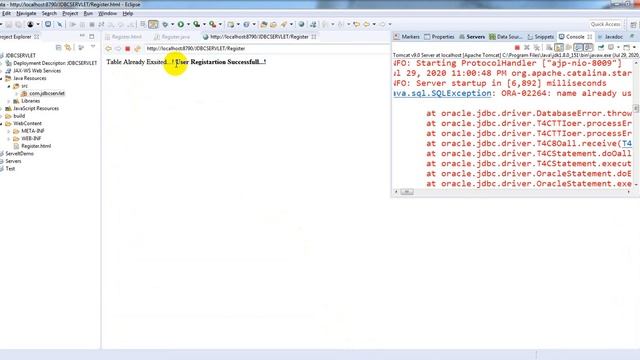Viewport: 640px width, 360px height.
Task: Open the display selected console dropdown
Action: (618, 48)
